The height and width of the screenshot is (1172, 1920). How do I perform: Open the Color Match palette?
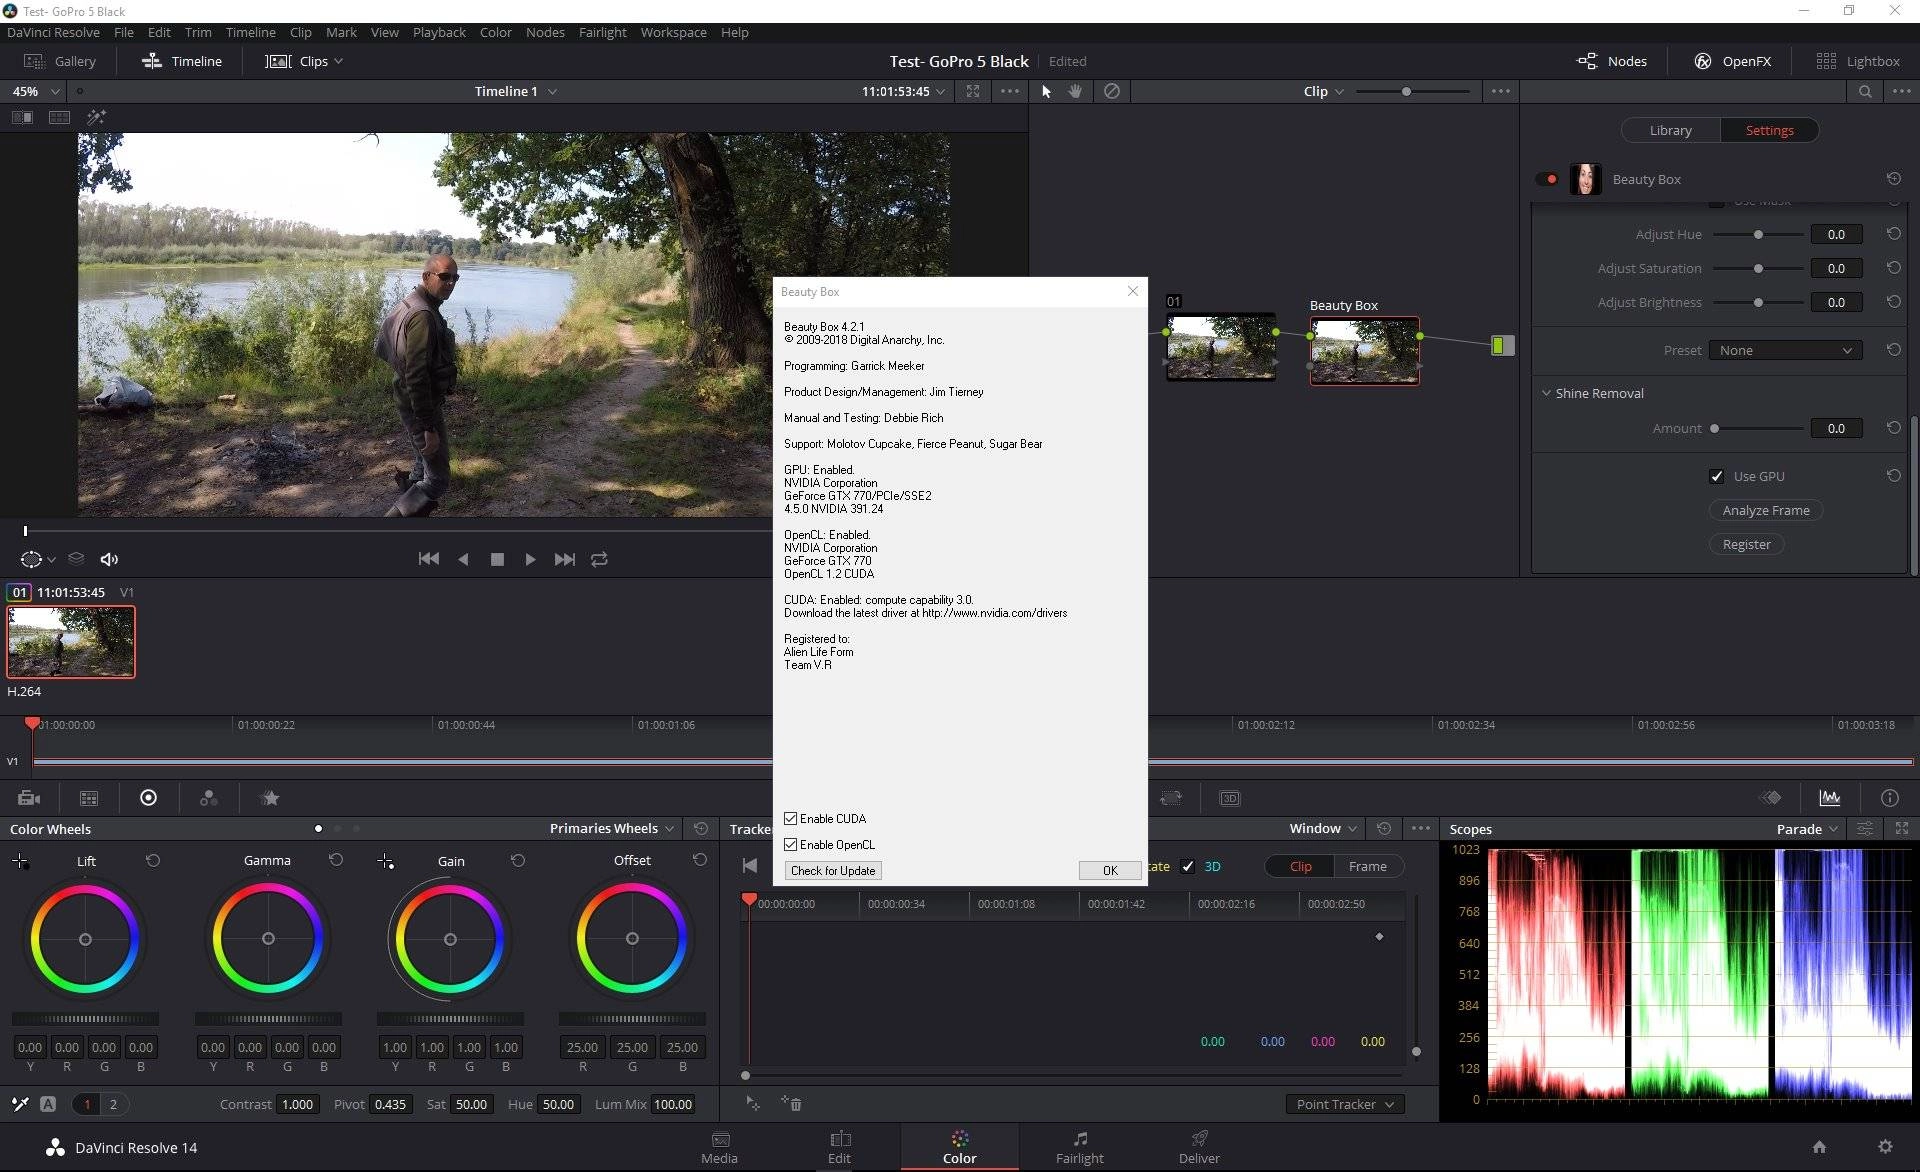tap(89, 798)
